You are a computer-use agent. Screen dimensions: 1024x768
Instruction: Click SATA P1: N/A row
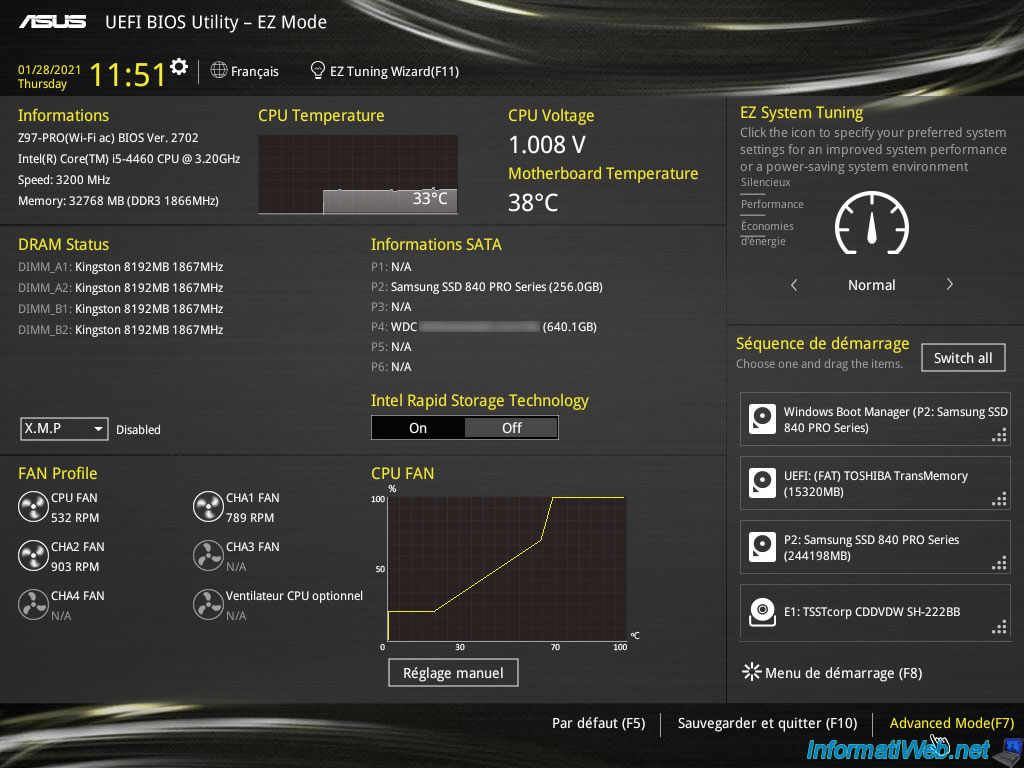[391, 266]
